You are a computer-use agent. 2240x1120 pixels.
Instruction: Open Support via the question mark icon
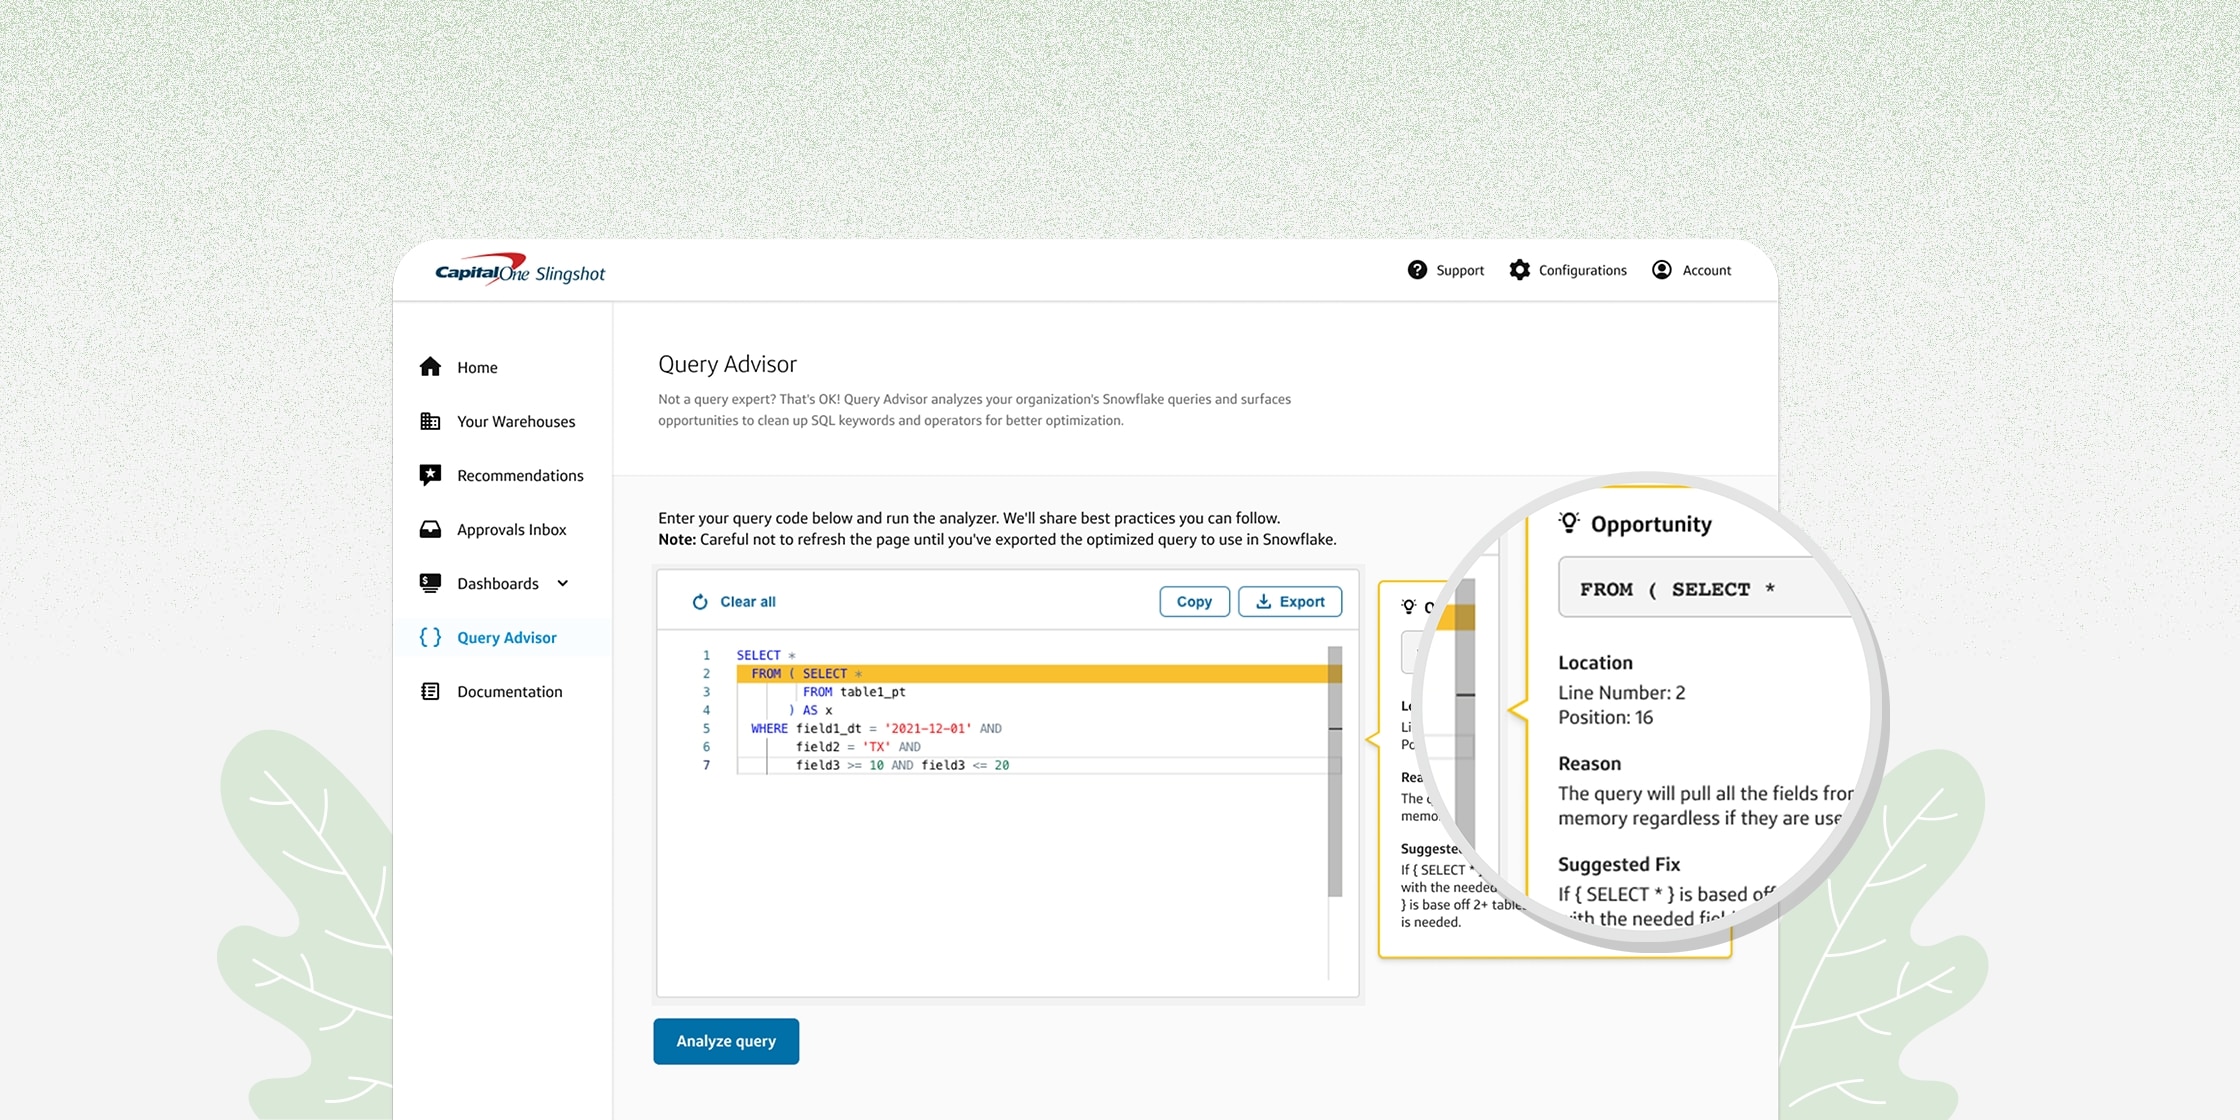coord(1417,270)
